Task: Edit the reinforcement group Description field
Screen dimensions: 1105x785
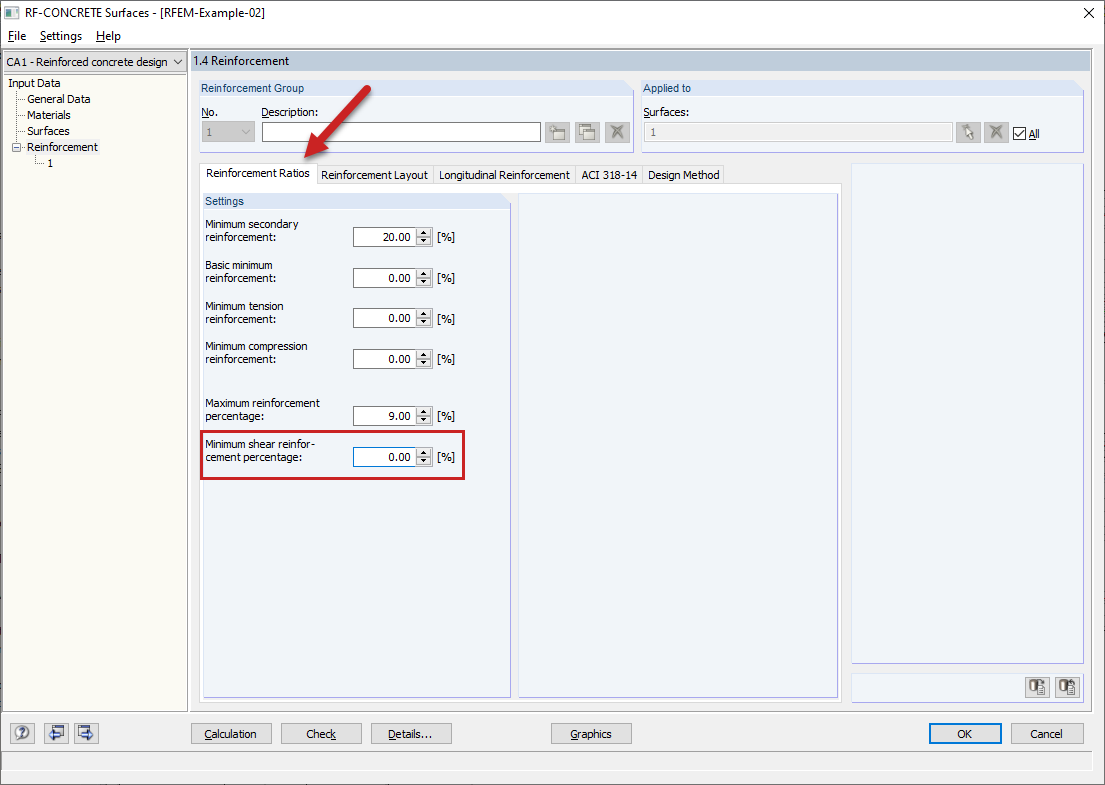Action: tap(400, 131)
